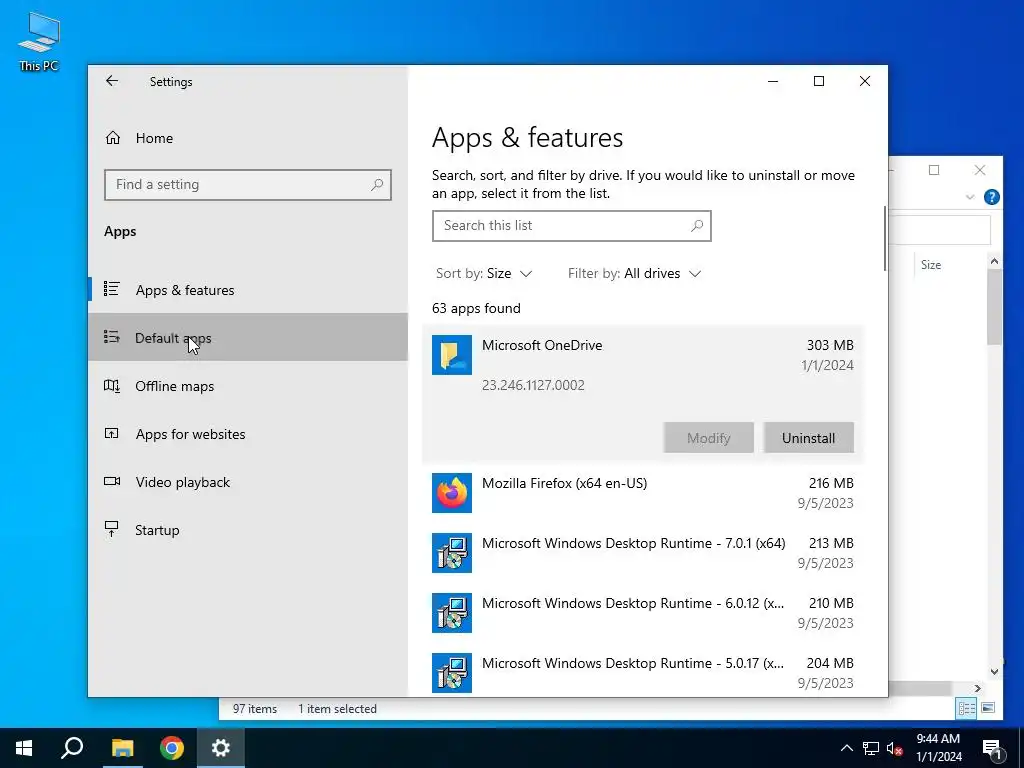Open the taskbar clock and calendar

point(938,748)
